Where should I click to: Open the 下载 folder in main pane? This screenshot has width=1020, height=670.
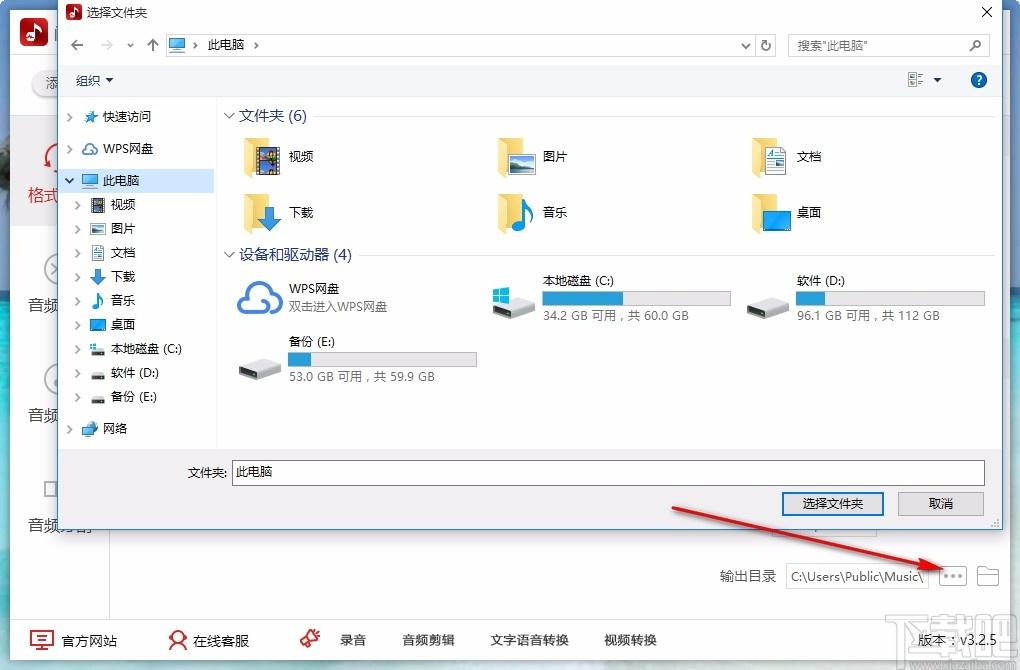coord(278,213)
